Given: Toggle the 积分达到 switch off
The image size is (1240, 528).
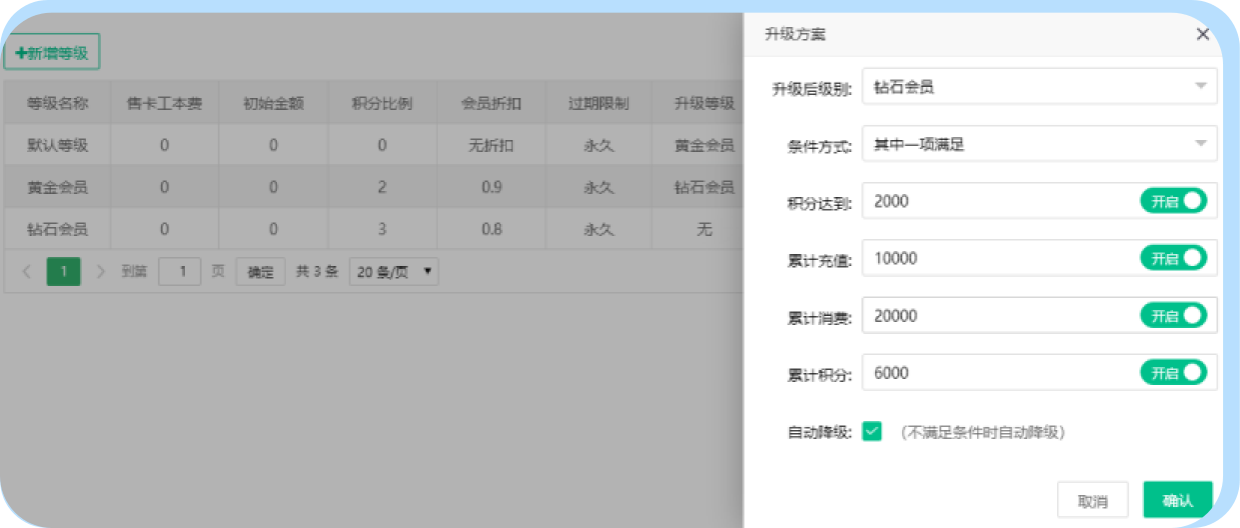Looking at the screenshot, I should tap(1173, 201).
